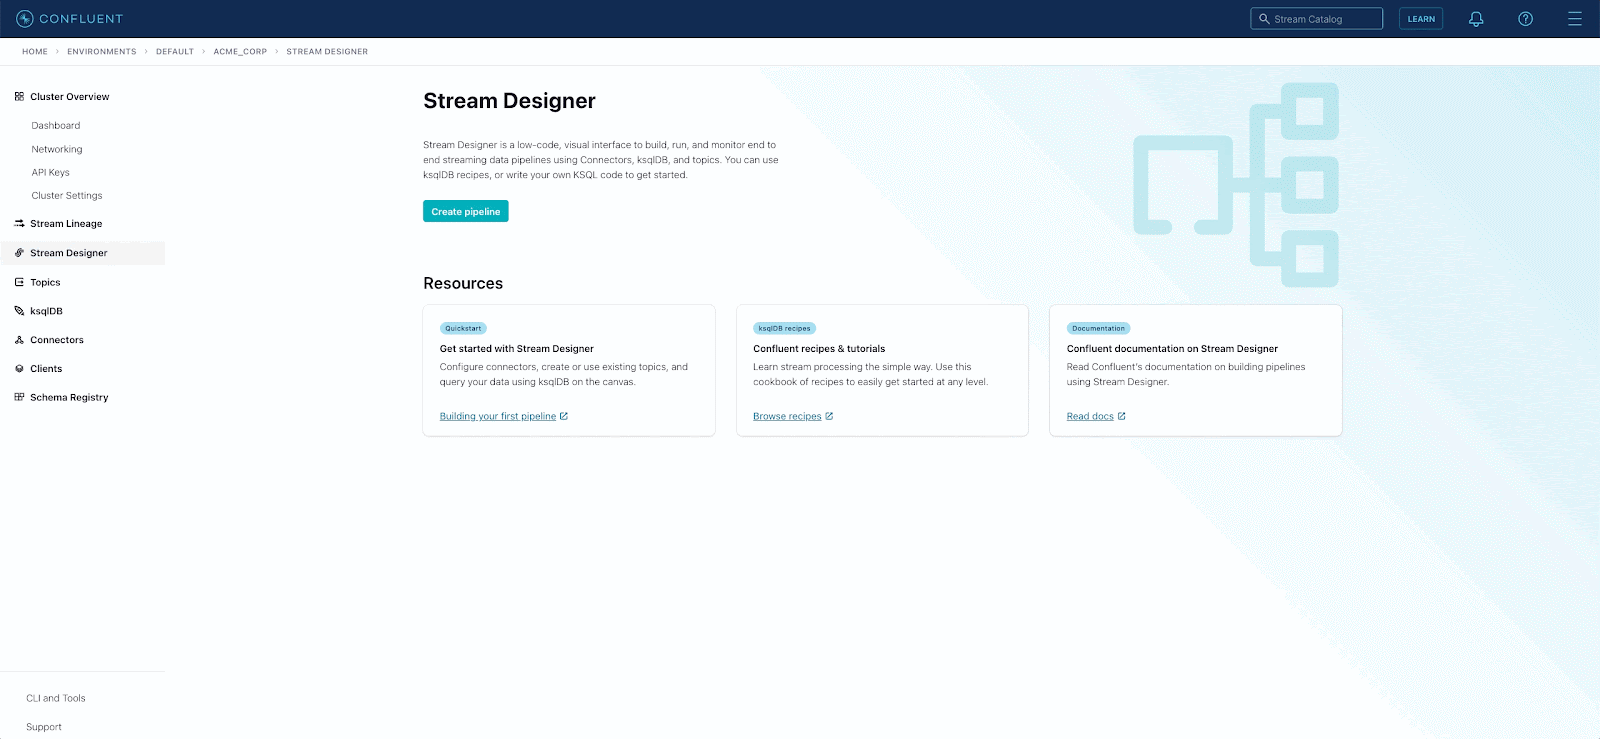Open CLI and Tools link
The height and width of the screenshot is (739, 1600).
[x=56, y=698]
